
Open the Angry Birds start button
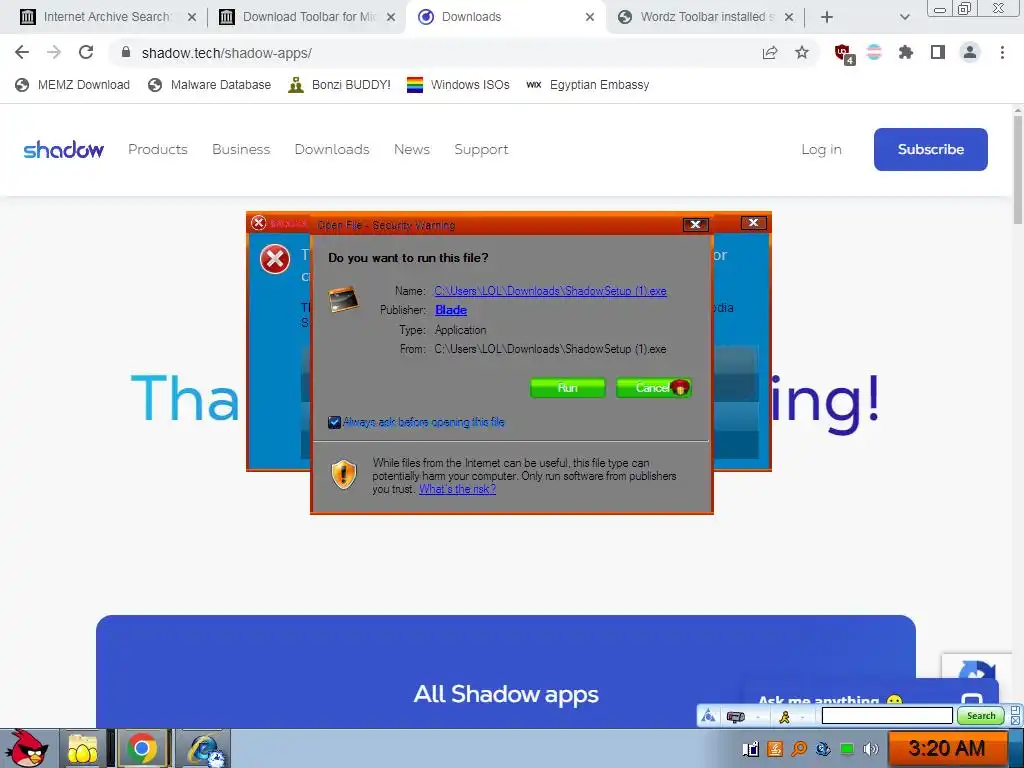[25, 748]
